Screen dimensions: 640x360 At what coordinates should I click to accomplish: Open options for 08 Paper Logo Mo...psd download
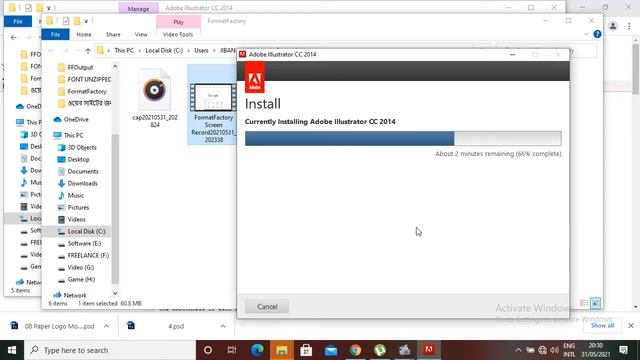pos(106,326)
